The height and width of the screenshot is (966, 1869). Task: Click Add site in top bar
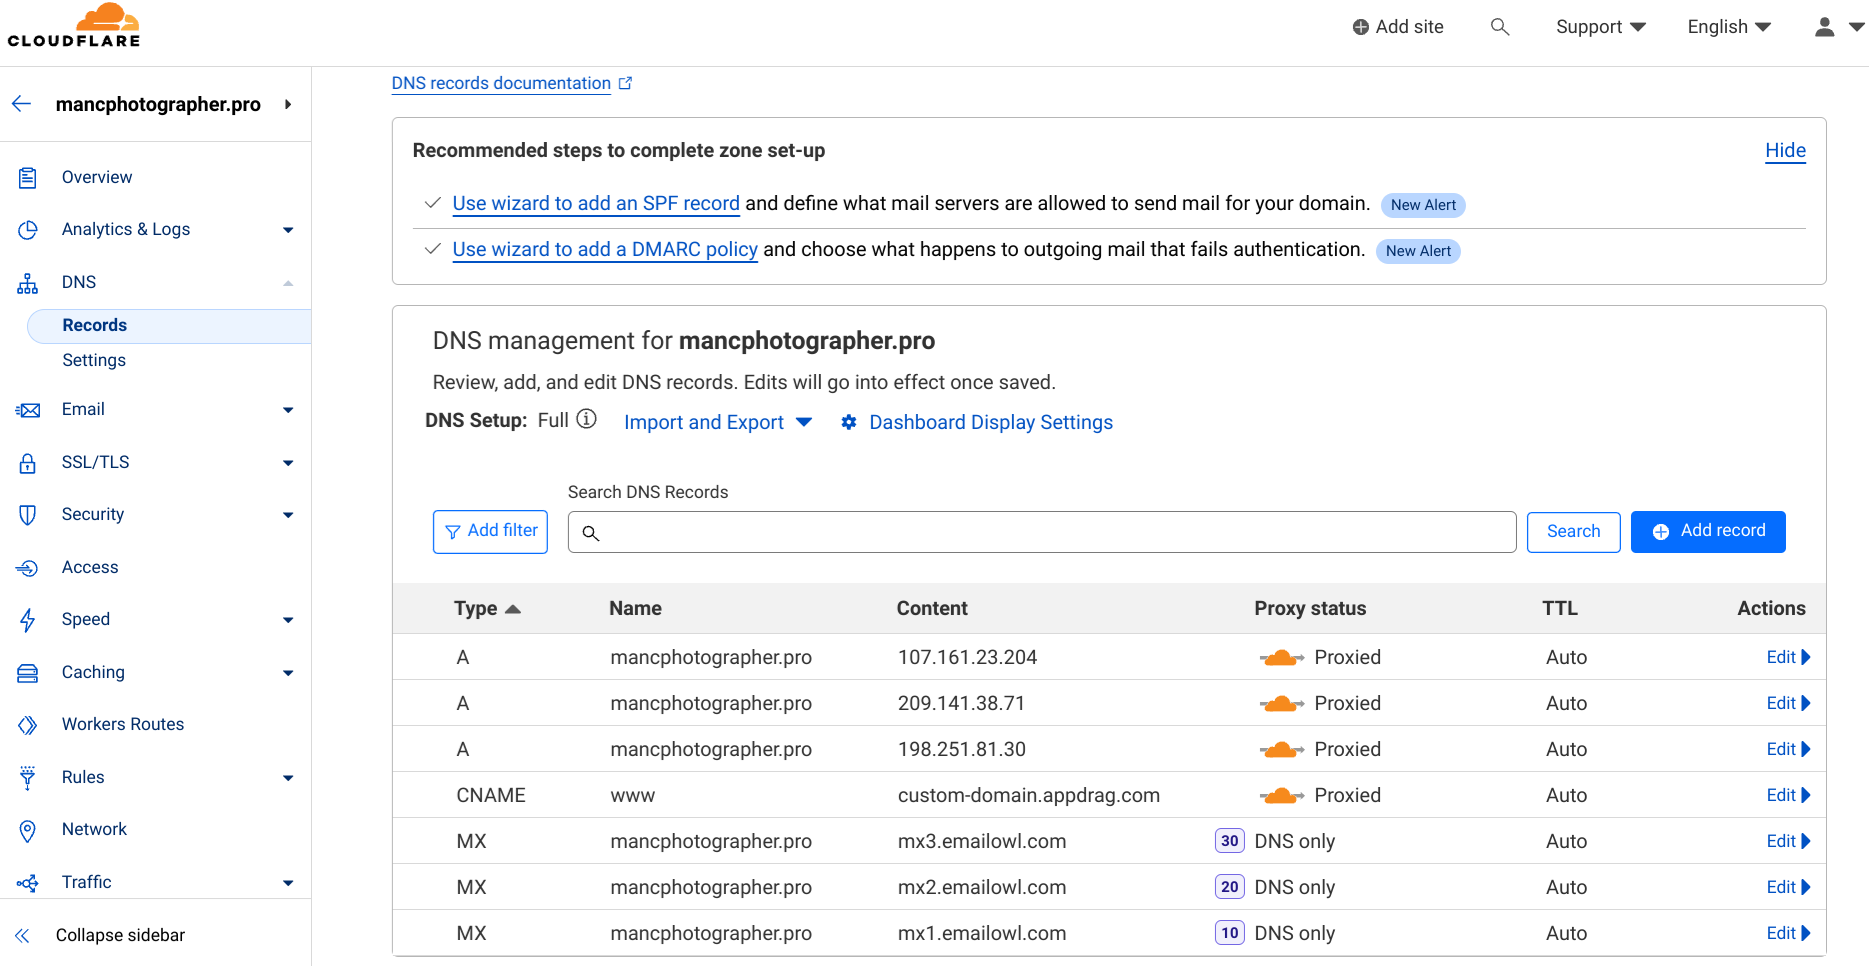coord(1398,27)
